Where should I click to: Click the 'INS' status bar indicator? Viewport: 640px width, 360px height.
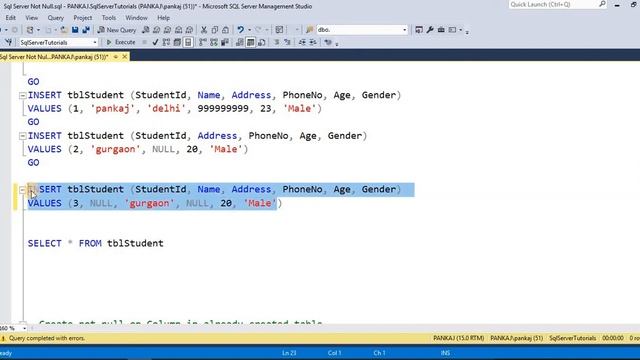[445, 353]
